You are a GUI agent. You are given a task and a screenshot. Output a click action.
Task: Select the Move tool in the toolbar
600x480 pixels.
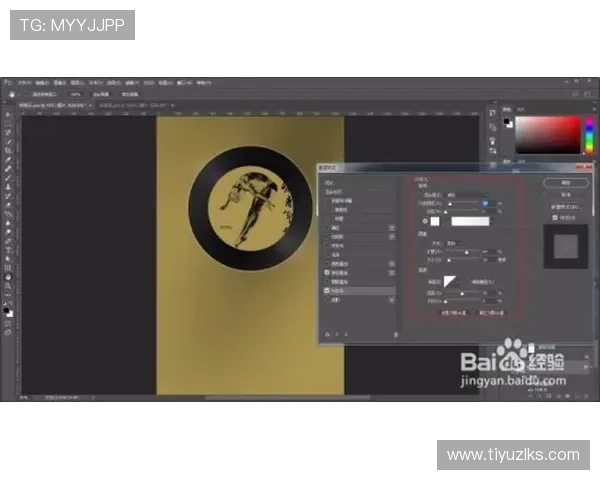(x=8, y=115)
